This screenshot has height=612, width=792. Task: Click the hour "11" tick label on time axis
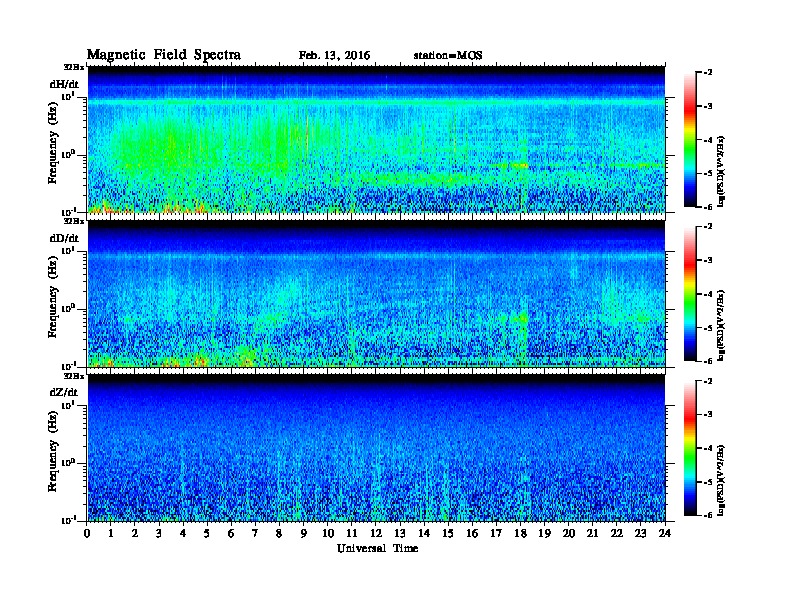point(352,534)
